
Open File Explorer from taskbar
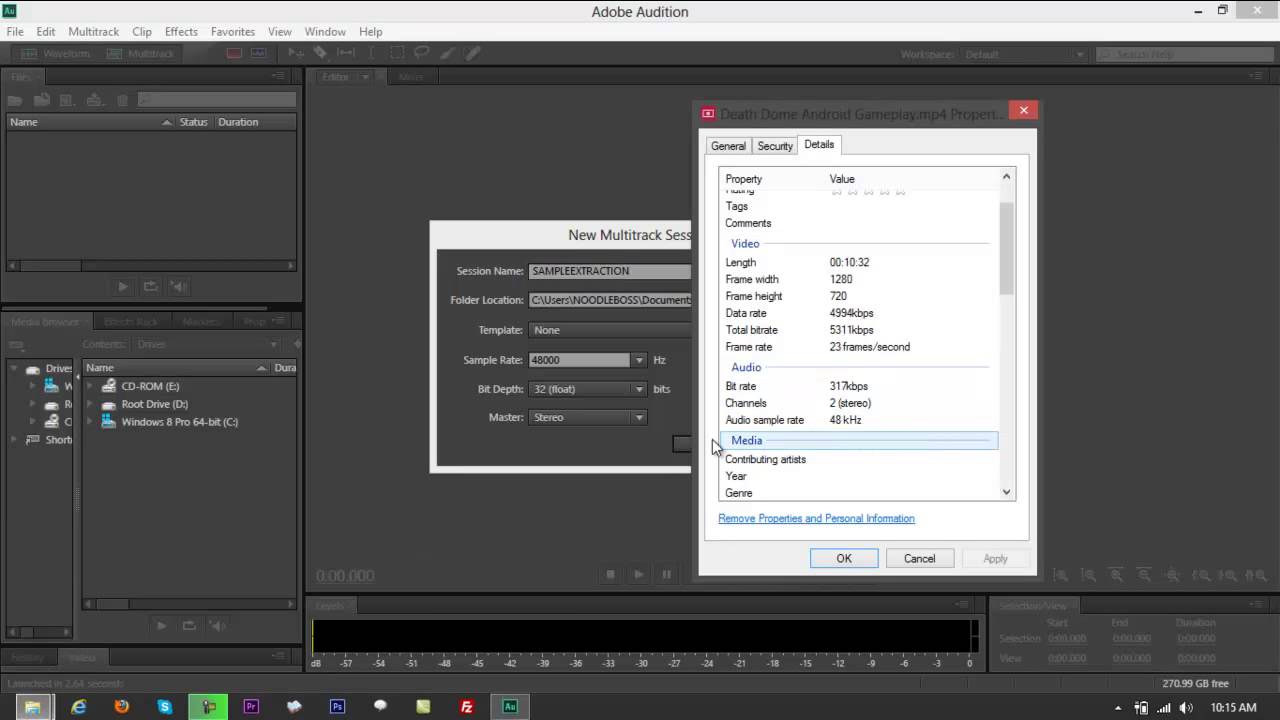(x=32, y=706)
